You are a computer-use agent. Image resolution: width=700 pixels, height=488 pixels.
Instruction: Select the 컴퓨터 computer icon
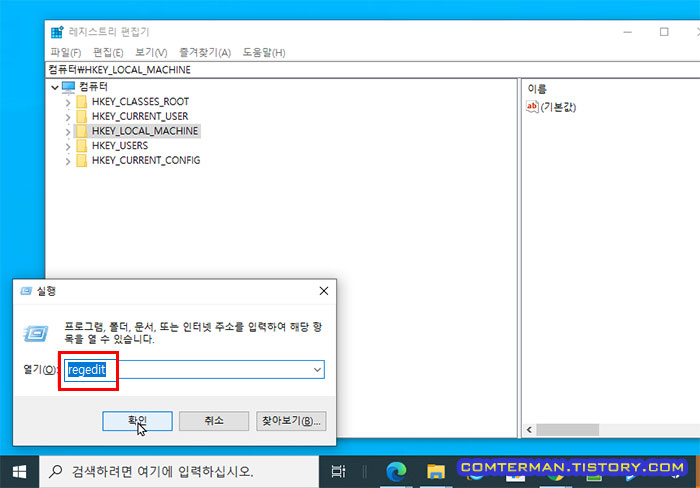pos(68,87)
